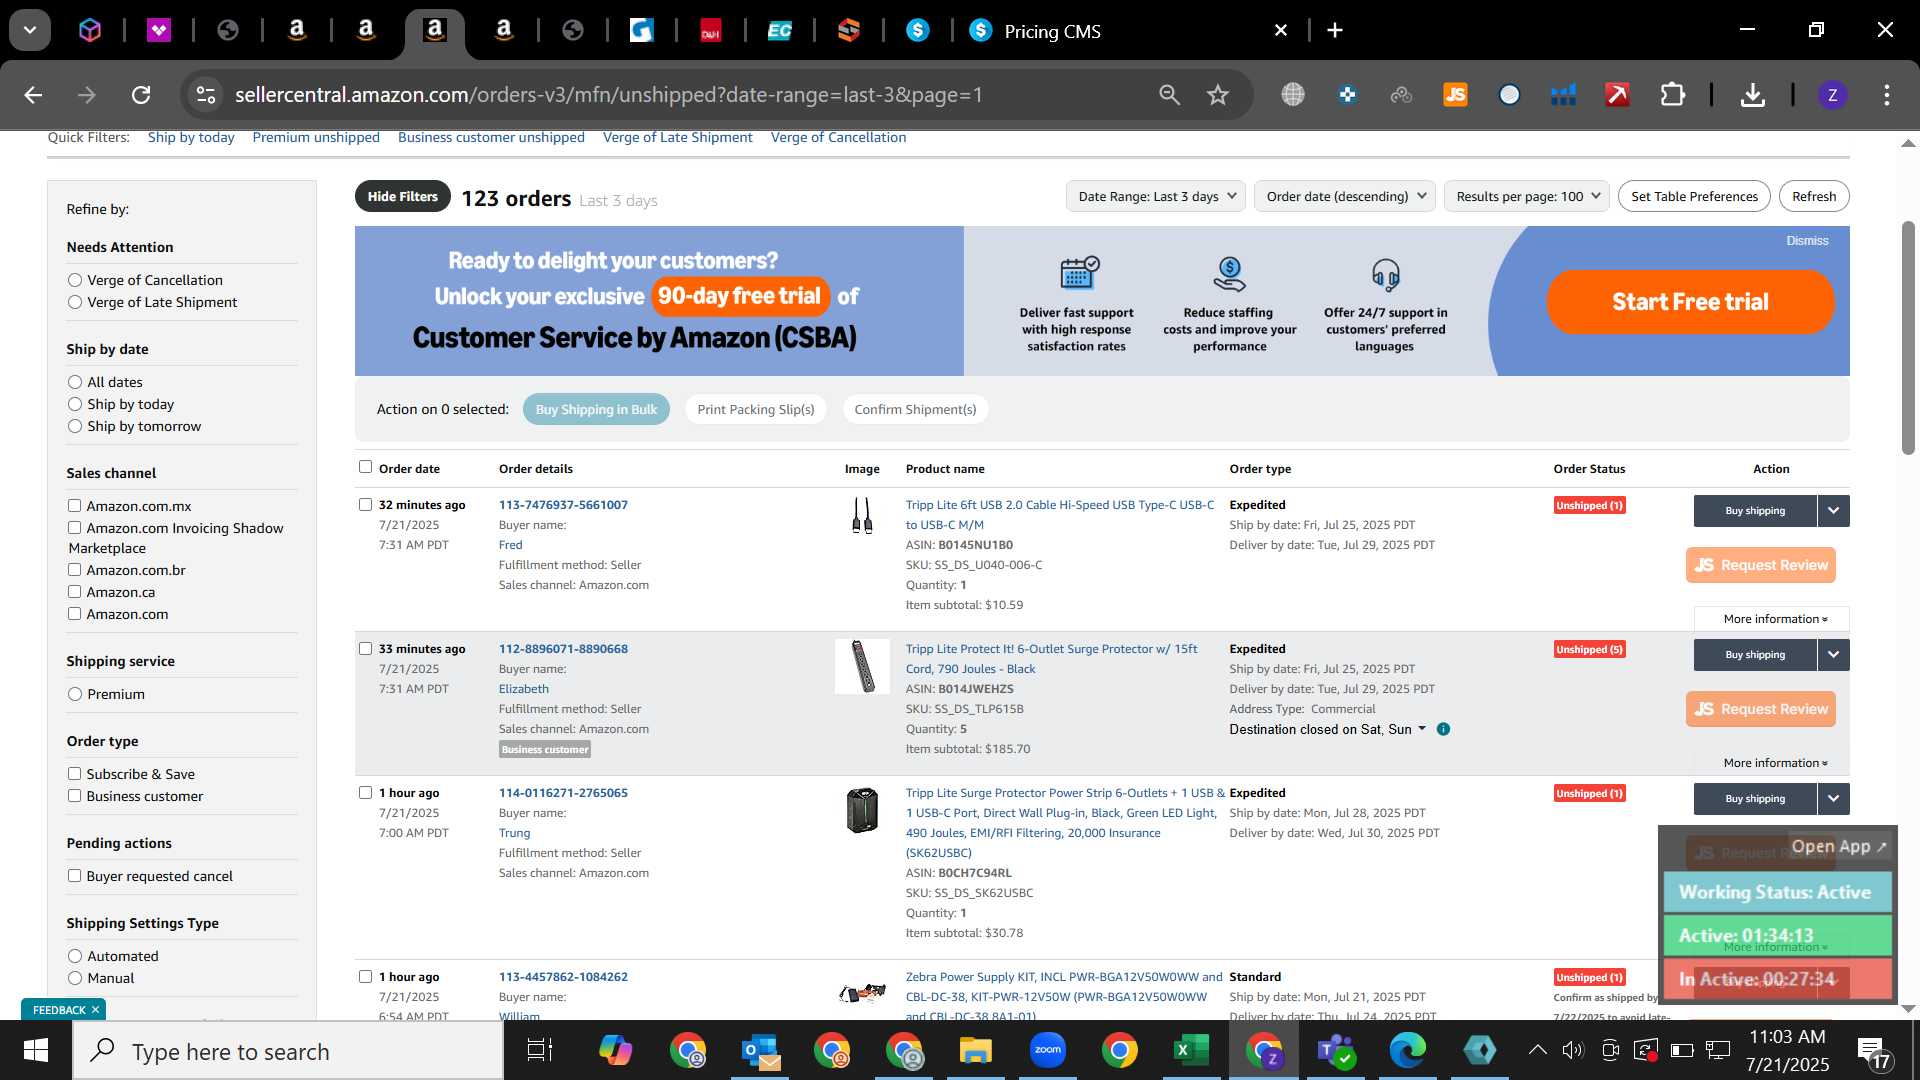The height and width of the screenshot is (1080, 1920).
Task: Open the Order date (descending) sort dropdown
Action: (x=1345, y=196)
